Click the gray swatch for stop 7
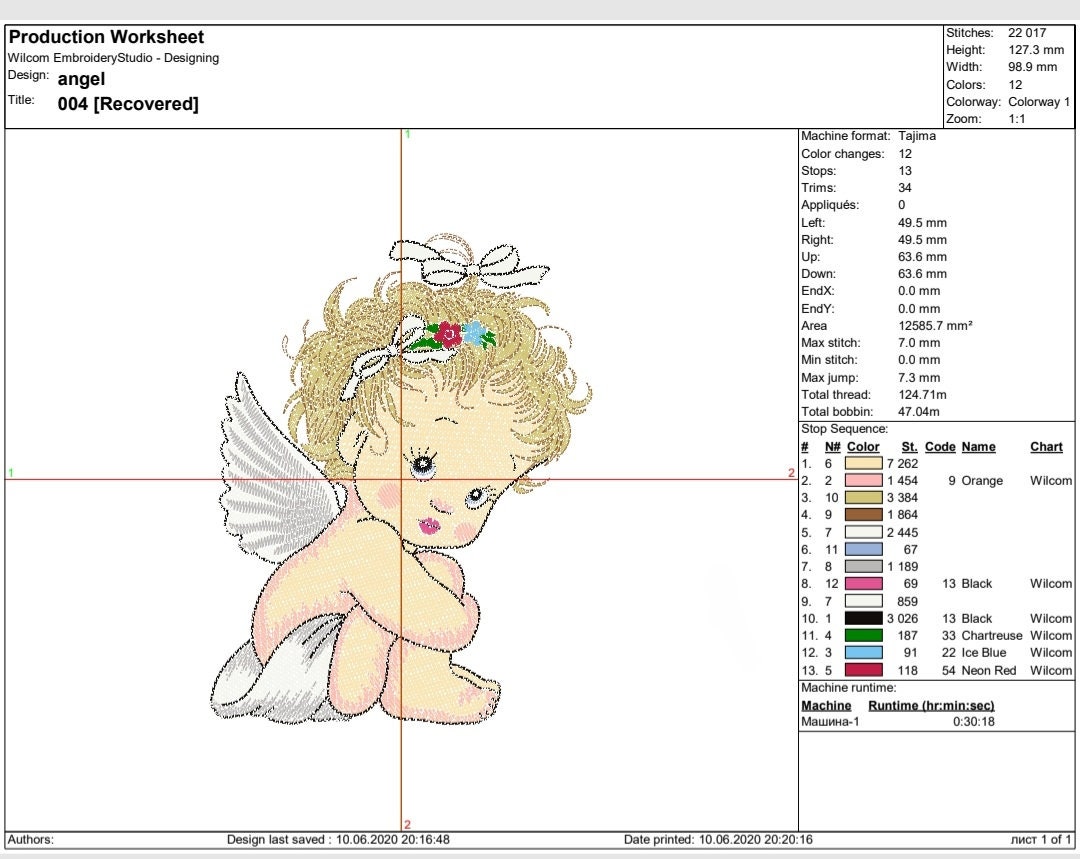1080x859 pixels. click(x=862, y=566)
